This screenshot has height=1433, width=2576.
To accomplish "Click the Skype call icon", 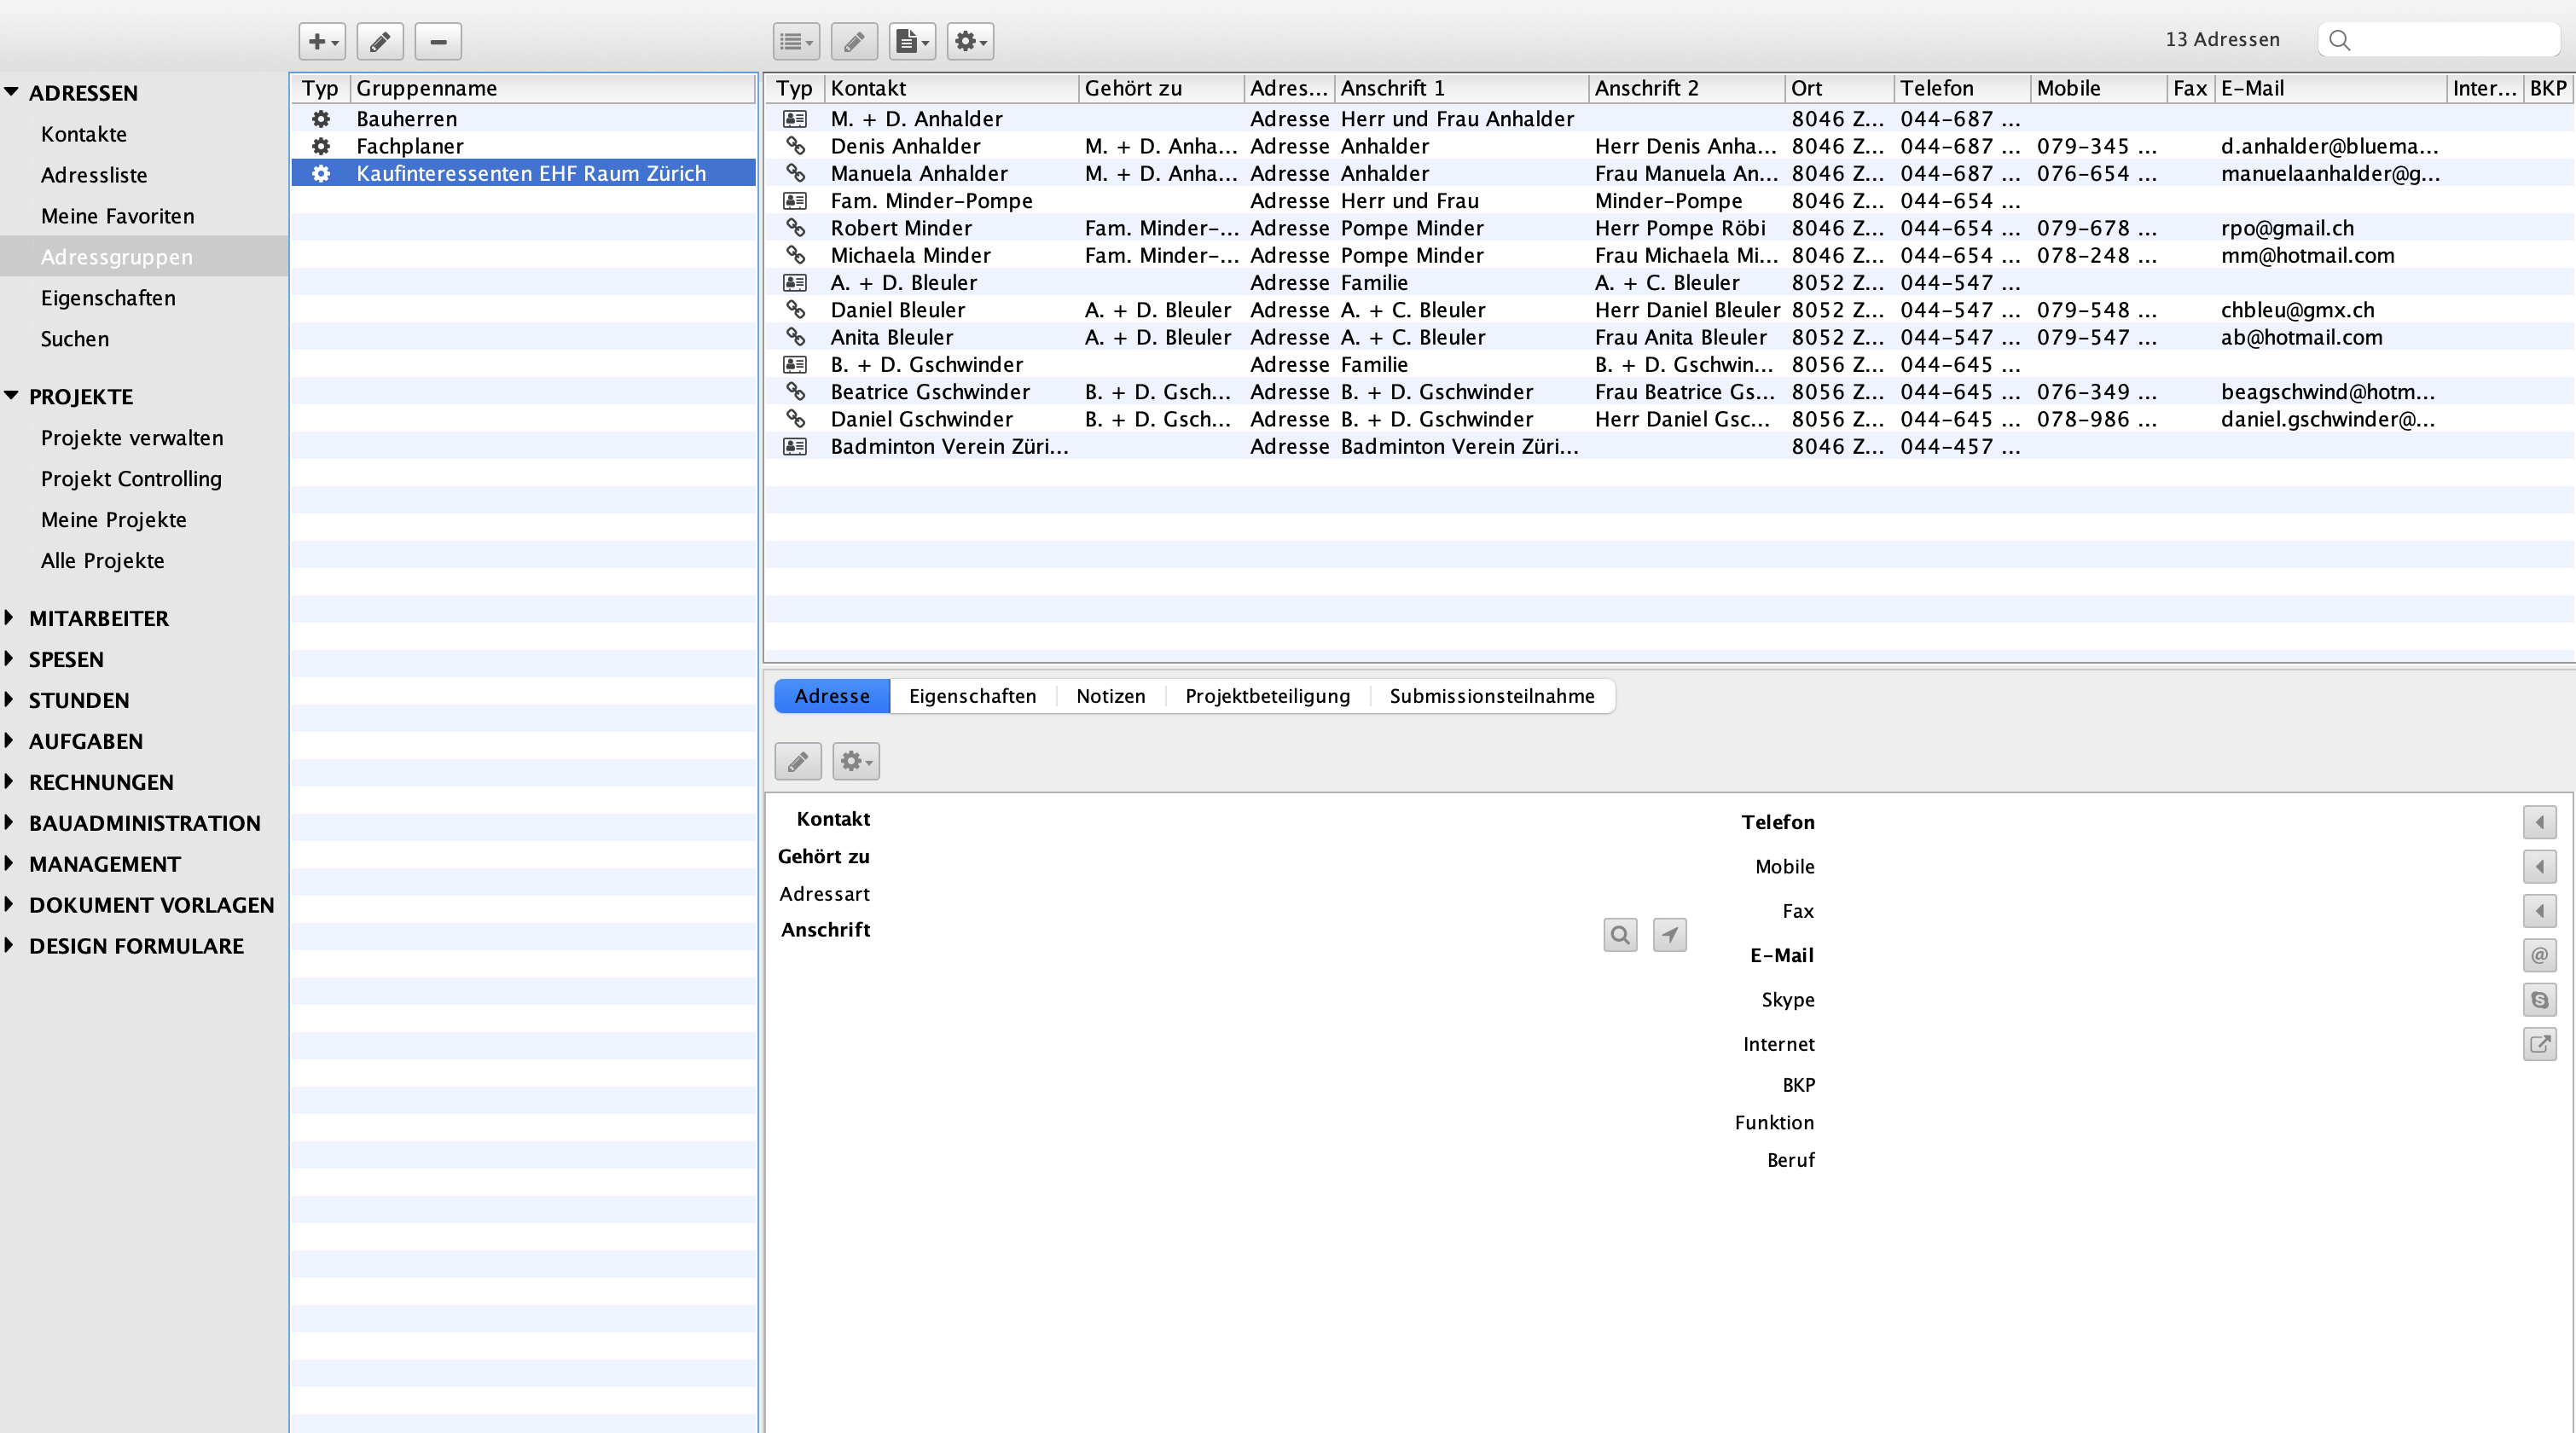I will tap(2539, 999).
